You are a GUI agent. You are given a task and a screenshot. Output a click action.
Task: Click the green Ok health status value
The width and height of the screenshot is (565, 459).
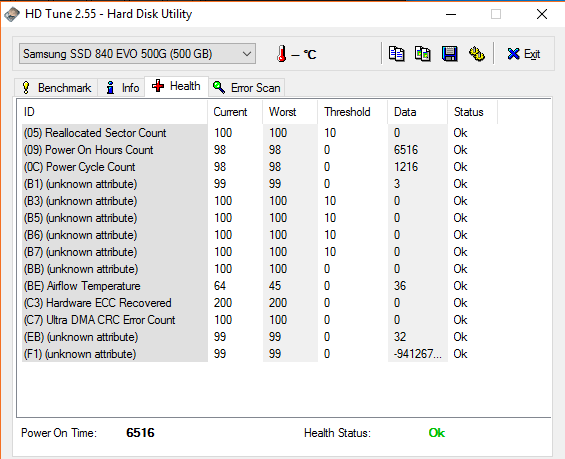coord(437,433)
